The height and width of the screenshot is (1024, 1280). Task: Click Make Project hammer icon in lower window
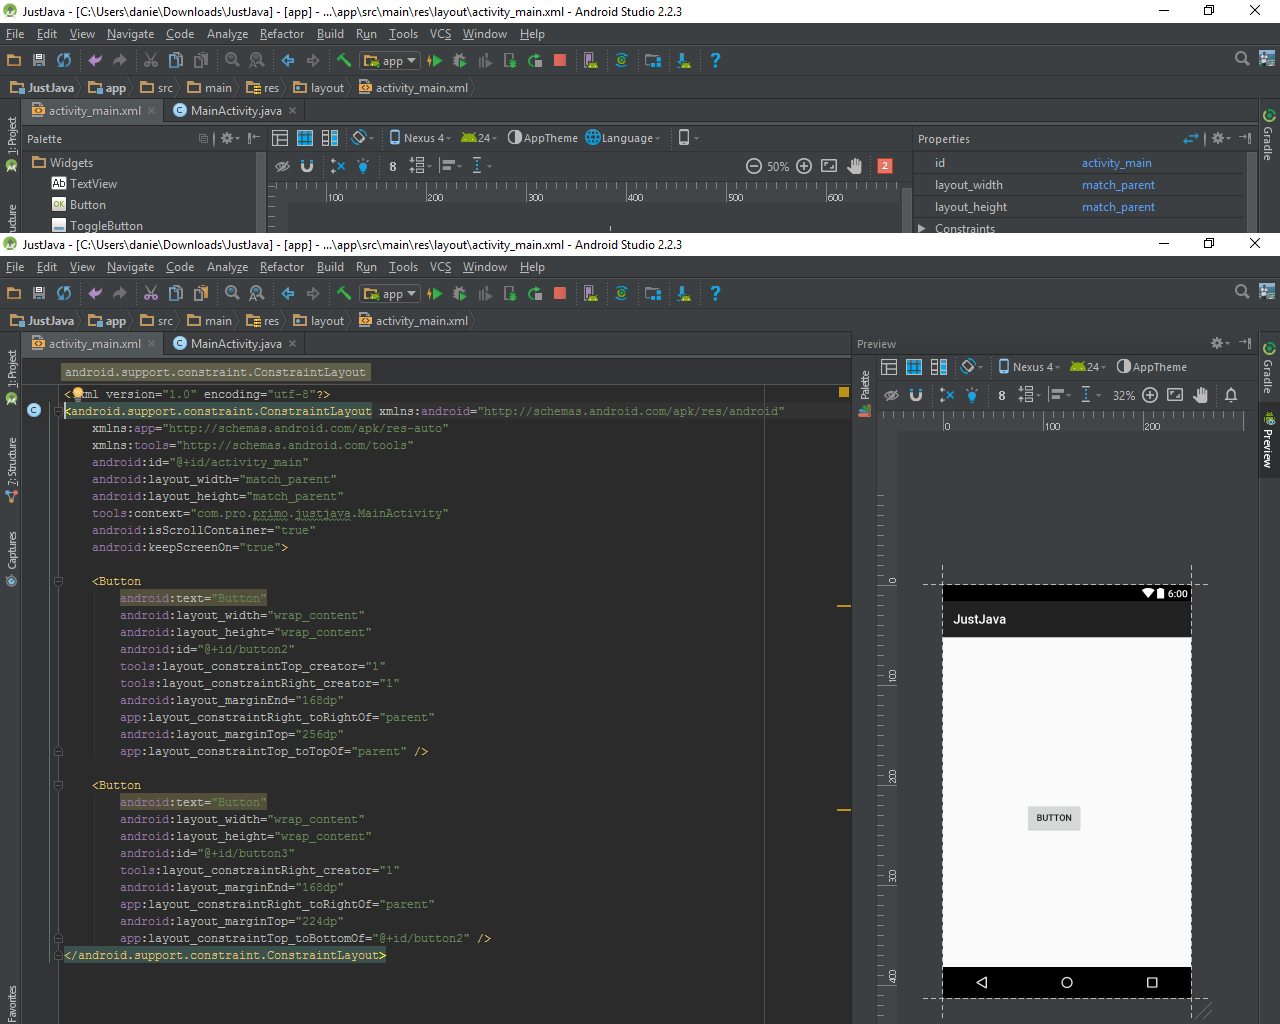(344, 293)
